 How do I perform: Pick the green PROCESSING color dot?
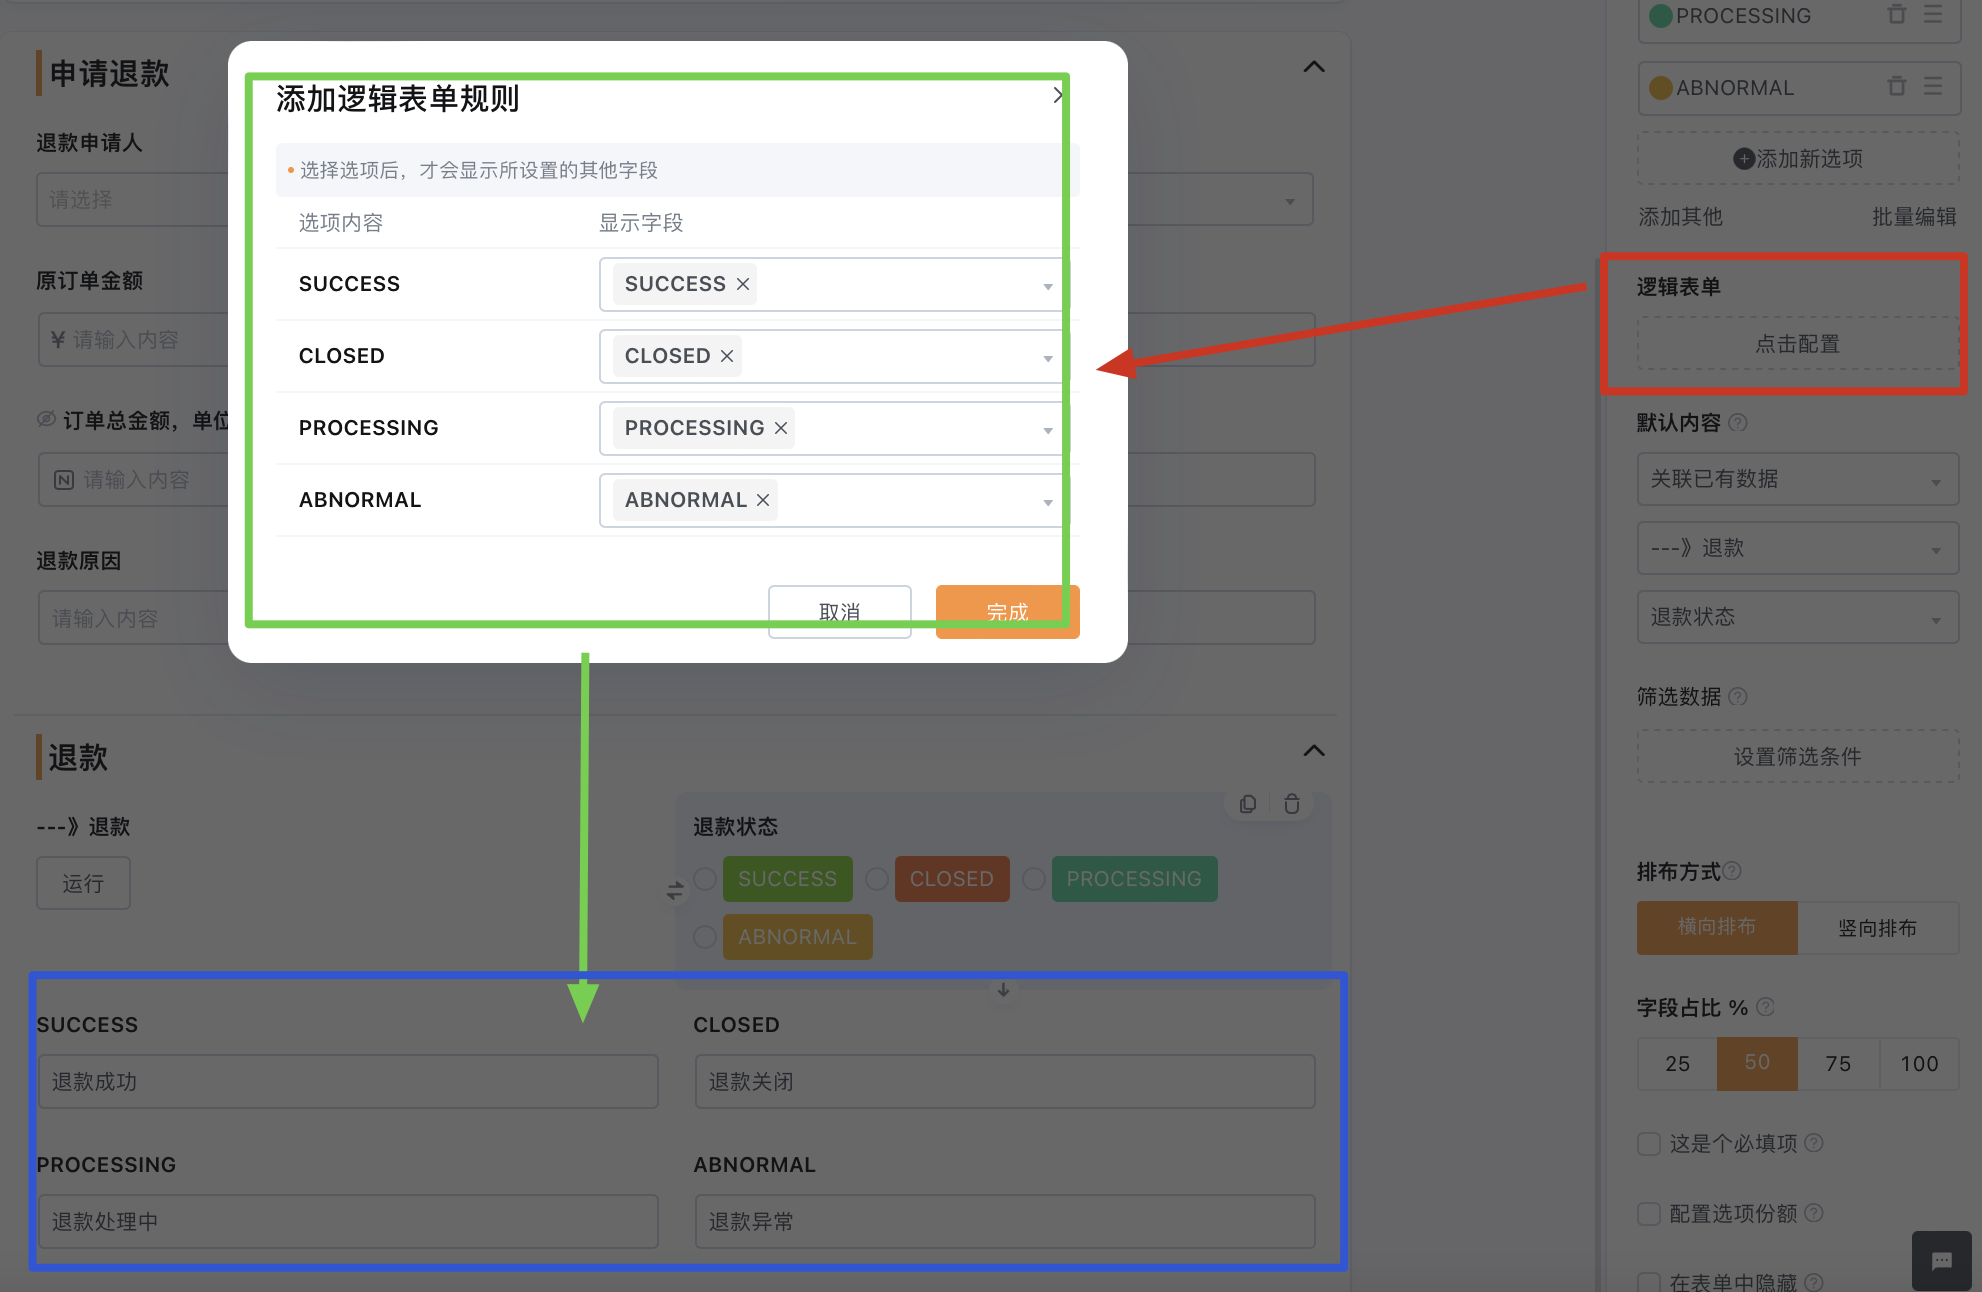pos(1661,16)
